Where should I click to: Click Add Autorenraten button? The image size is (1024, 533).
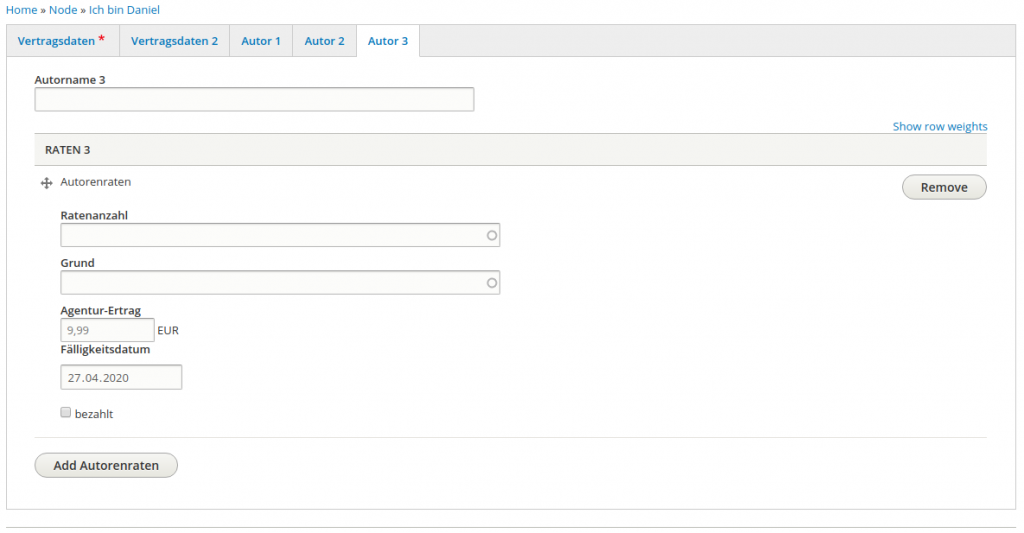click(106, 465)
